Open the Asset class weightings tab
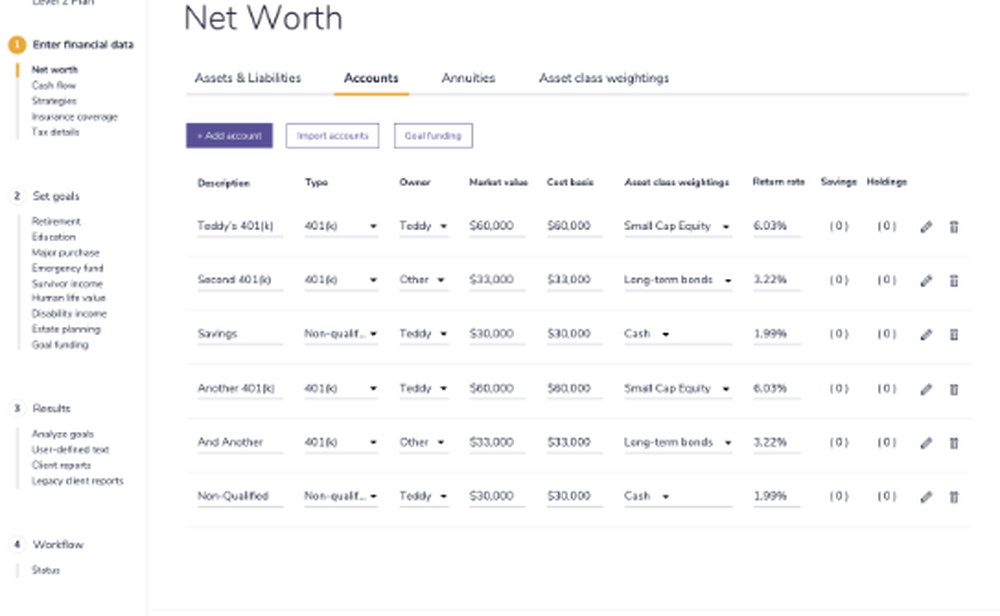Image resolution: width=1000 pixels, height=616 pixels. pyautogui.click(x=604, y=78)
